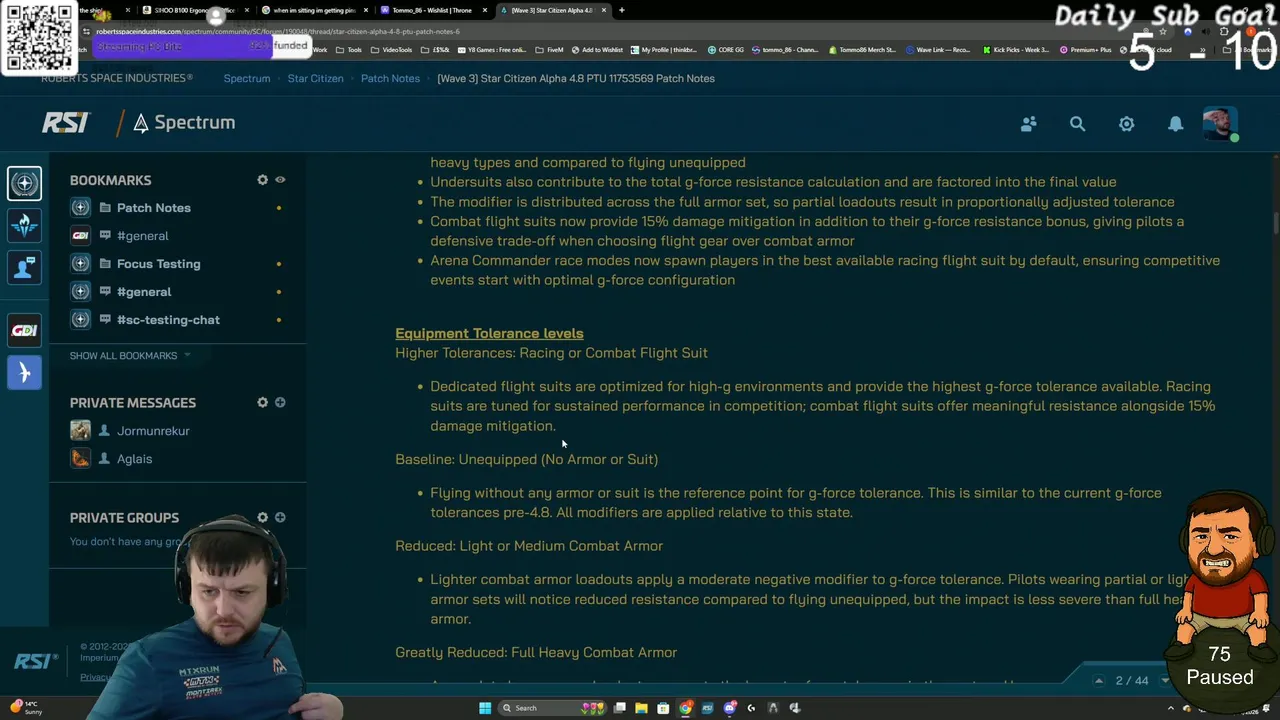Image resolution: width=1280 pixels, height=720 pixels.
Task: Click the RSI logo in Spectrum header
Action: [66, 122]
